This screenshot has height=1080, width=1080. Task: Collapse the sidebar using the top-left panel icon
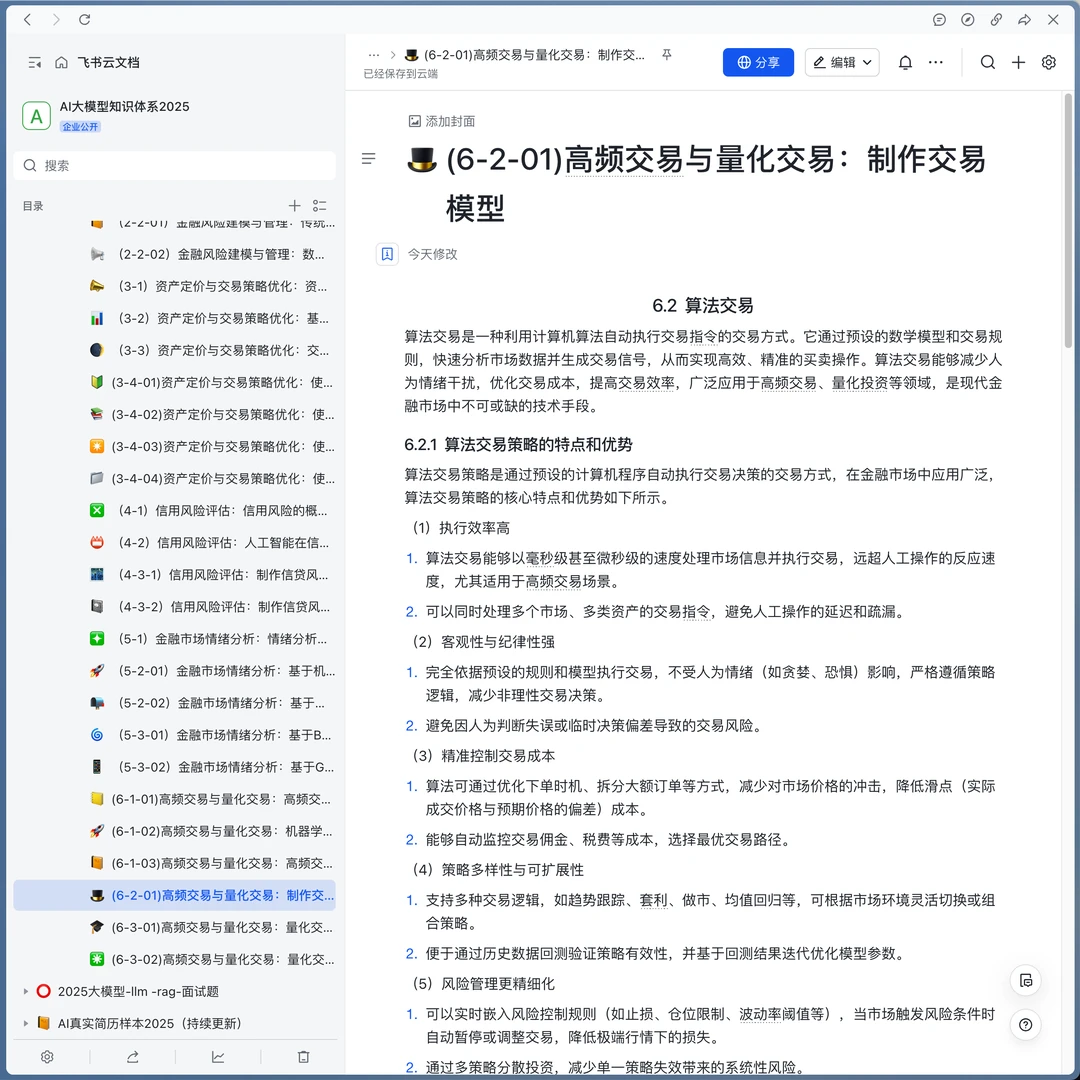tap(34, 61)
